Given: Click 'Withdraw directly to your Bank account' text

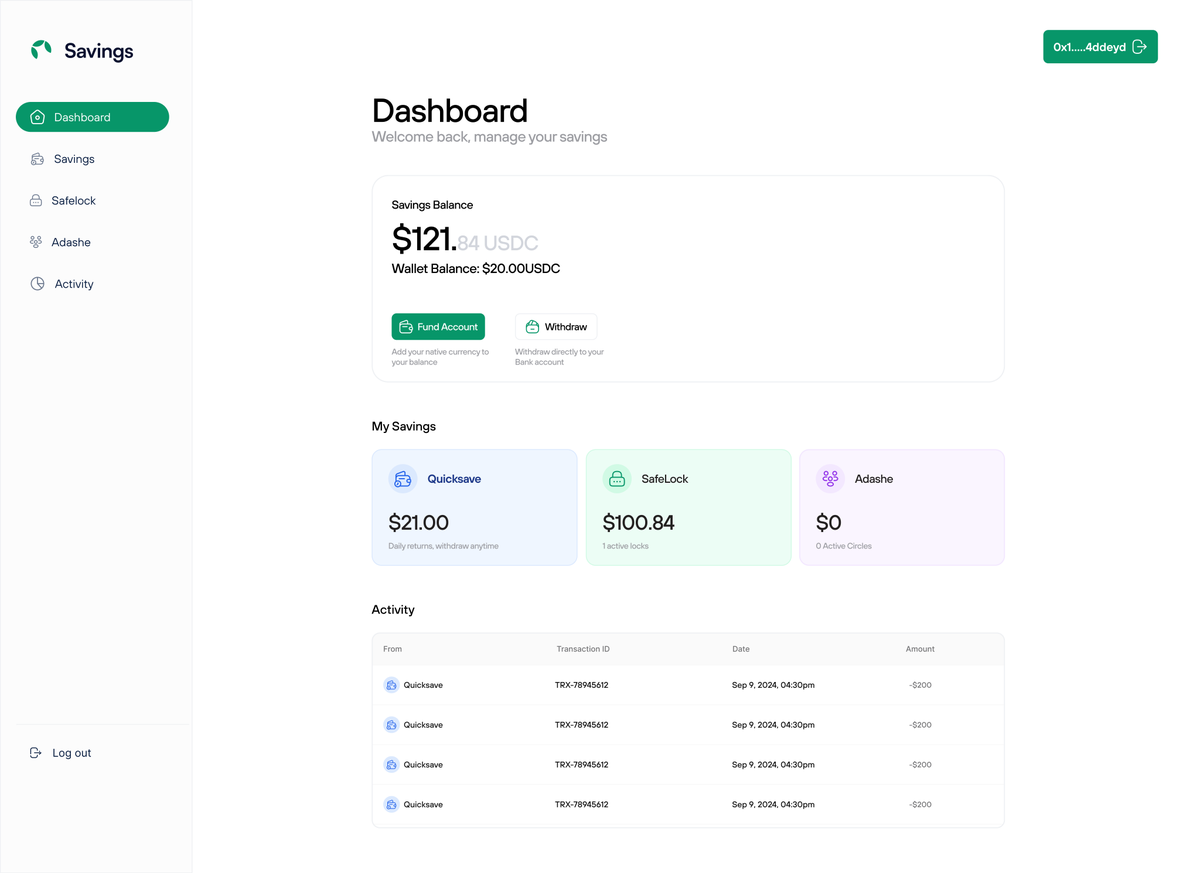Looking at the screenshot, I should (560, 357).
